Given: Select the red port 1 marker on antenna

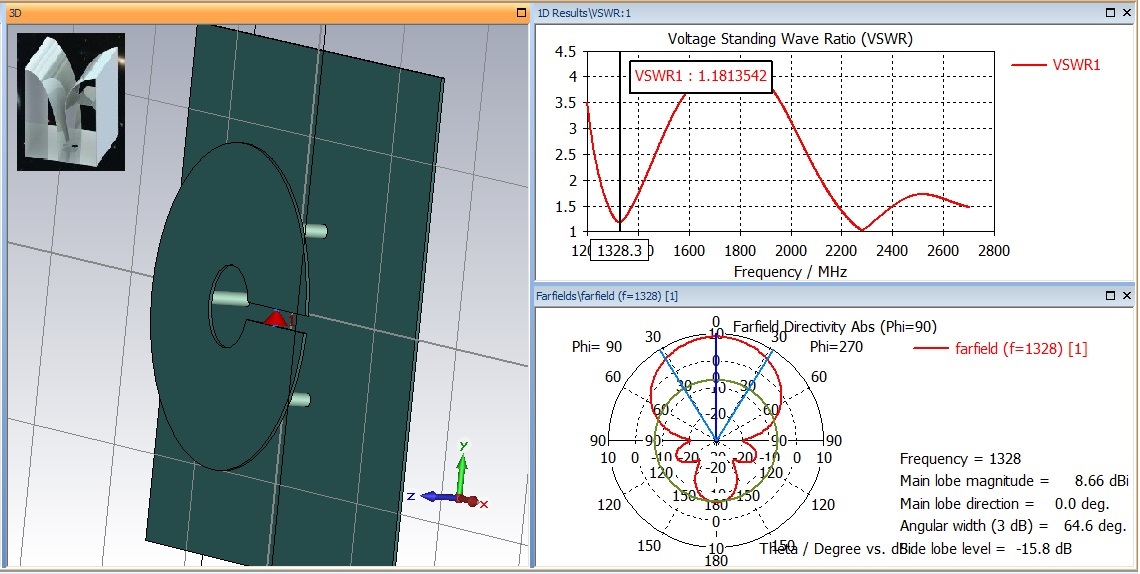Looking at the screenshot, I should pyautogui.click(x=275, y=318).
